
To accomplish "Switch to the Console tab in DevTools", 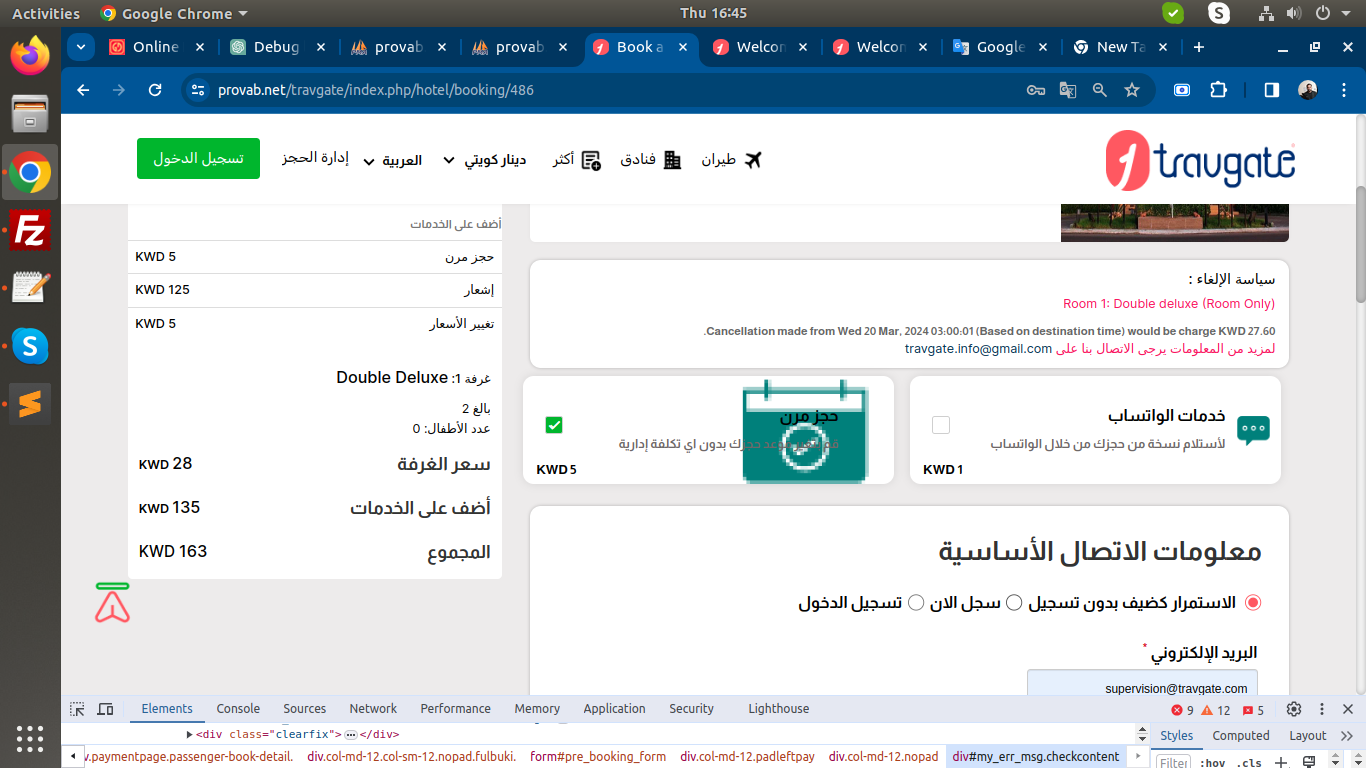I will tap(238, 709).
